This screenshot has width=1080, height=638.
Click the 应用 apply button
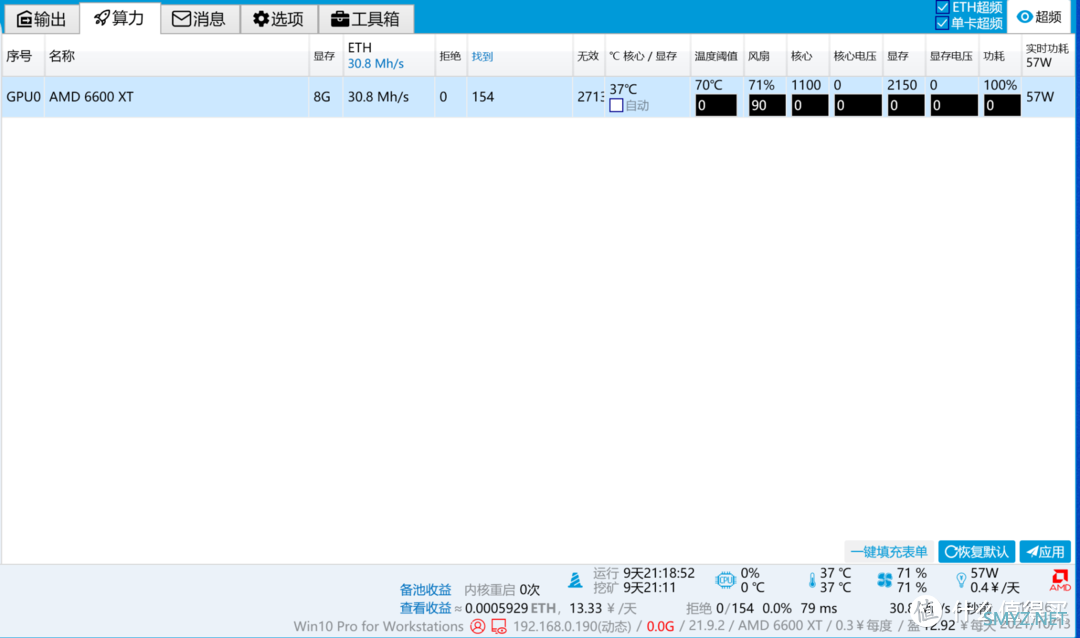1046,552
